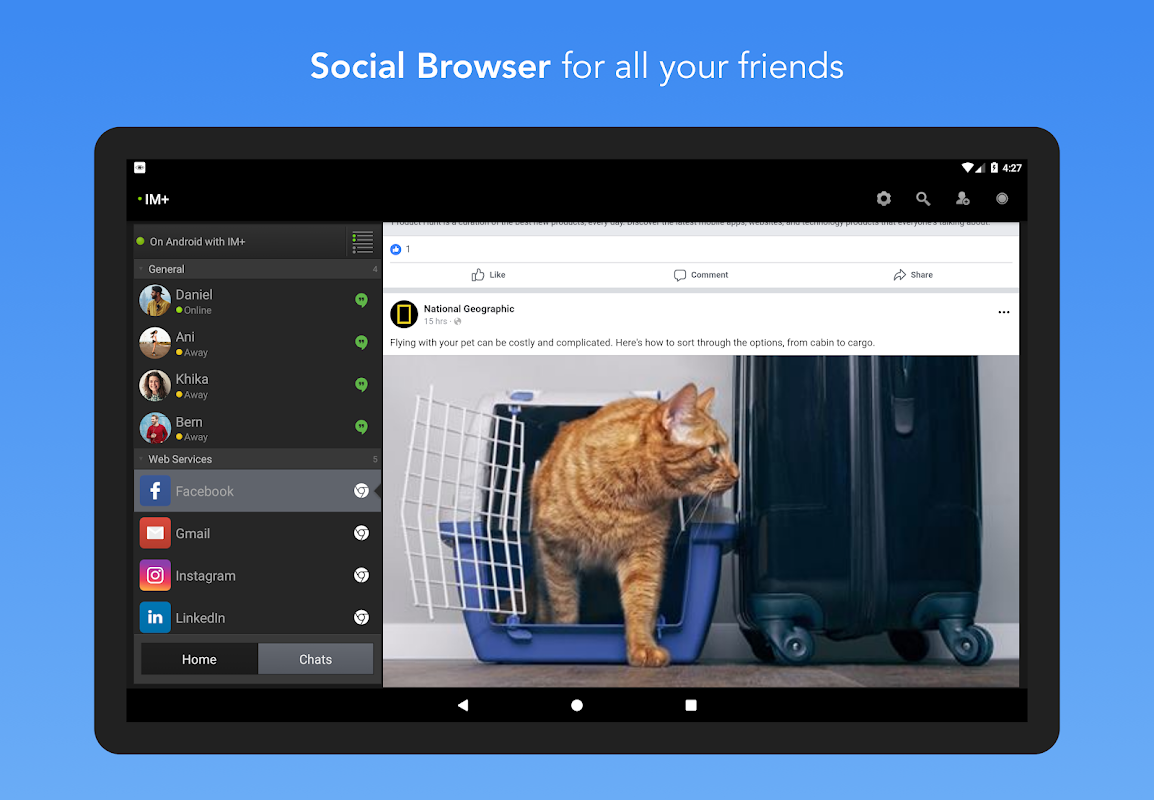Viewport: 1154px width, 800px height.
Task: Open settings gear in IM+ toolbar
Action: [x=883, y=199]
